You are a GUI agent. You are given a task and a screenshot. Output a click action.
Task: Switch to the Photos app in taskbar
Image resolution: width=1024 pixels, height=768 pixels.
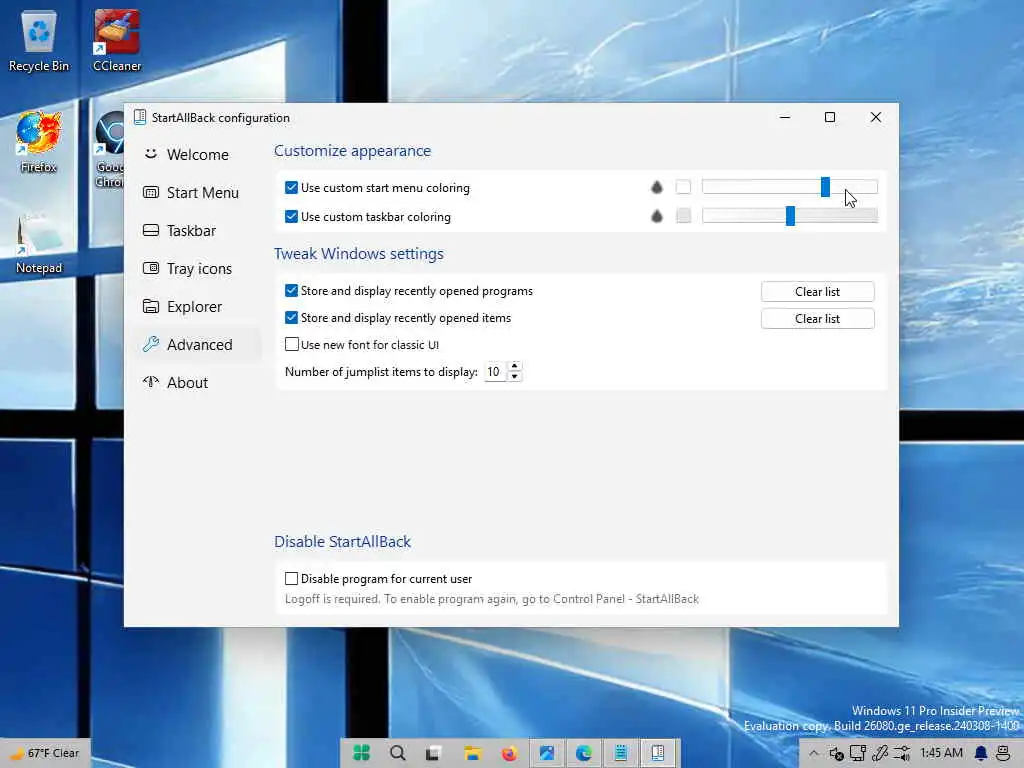click(547, 753)
